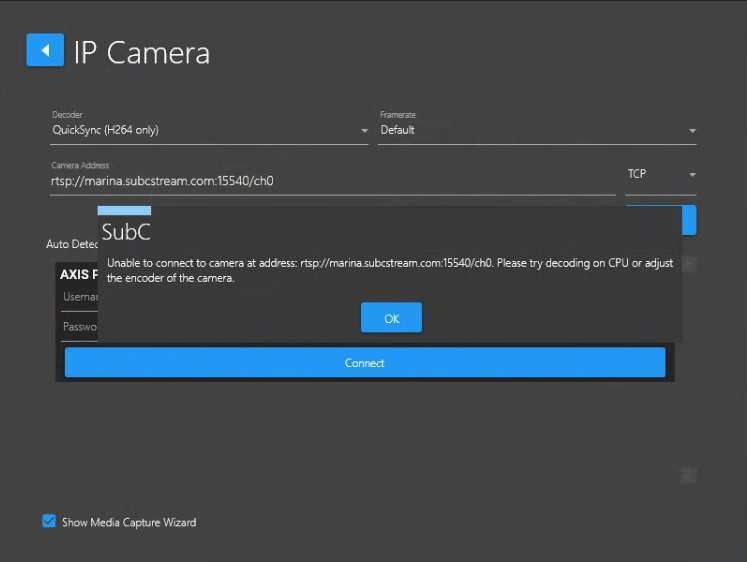Click the Framerate dropdown chevron arrow

(692, 131)
